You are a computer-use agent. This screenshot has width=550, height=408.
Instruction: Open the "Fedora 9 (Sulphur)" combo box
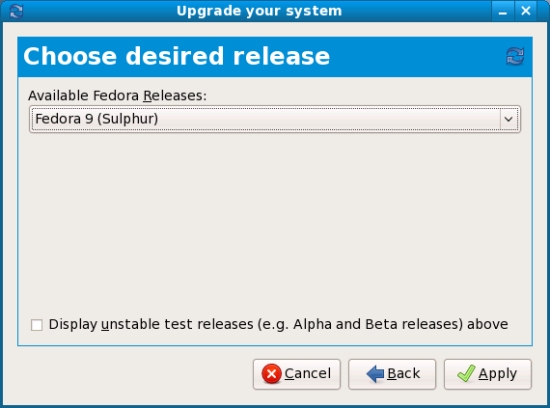275,119
